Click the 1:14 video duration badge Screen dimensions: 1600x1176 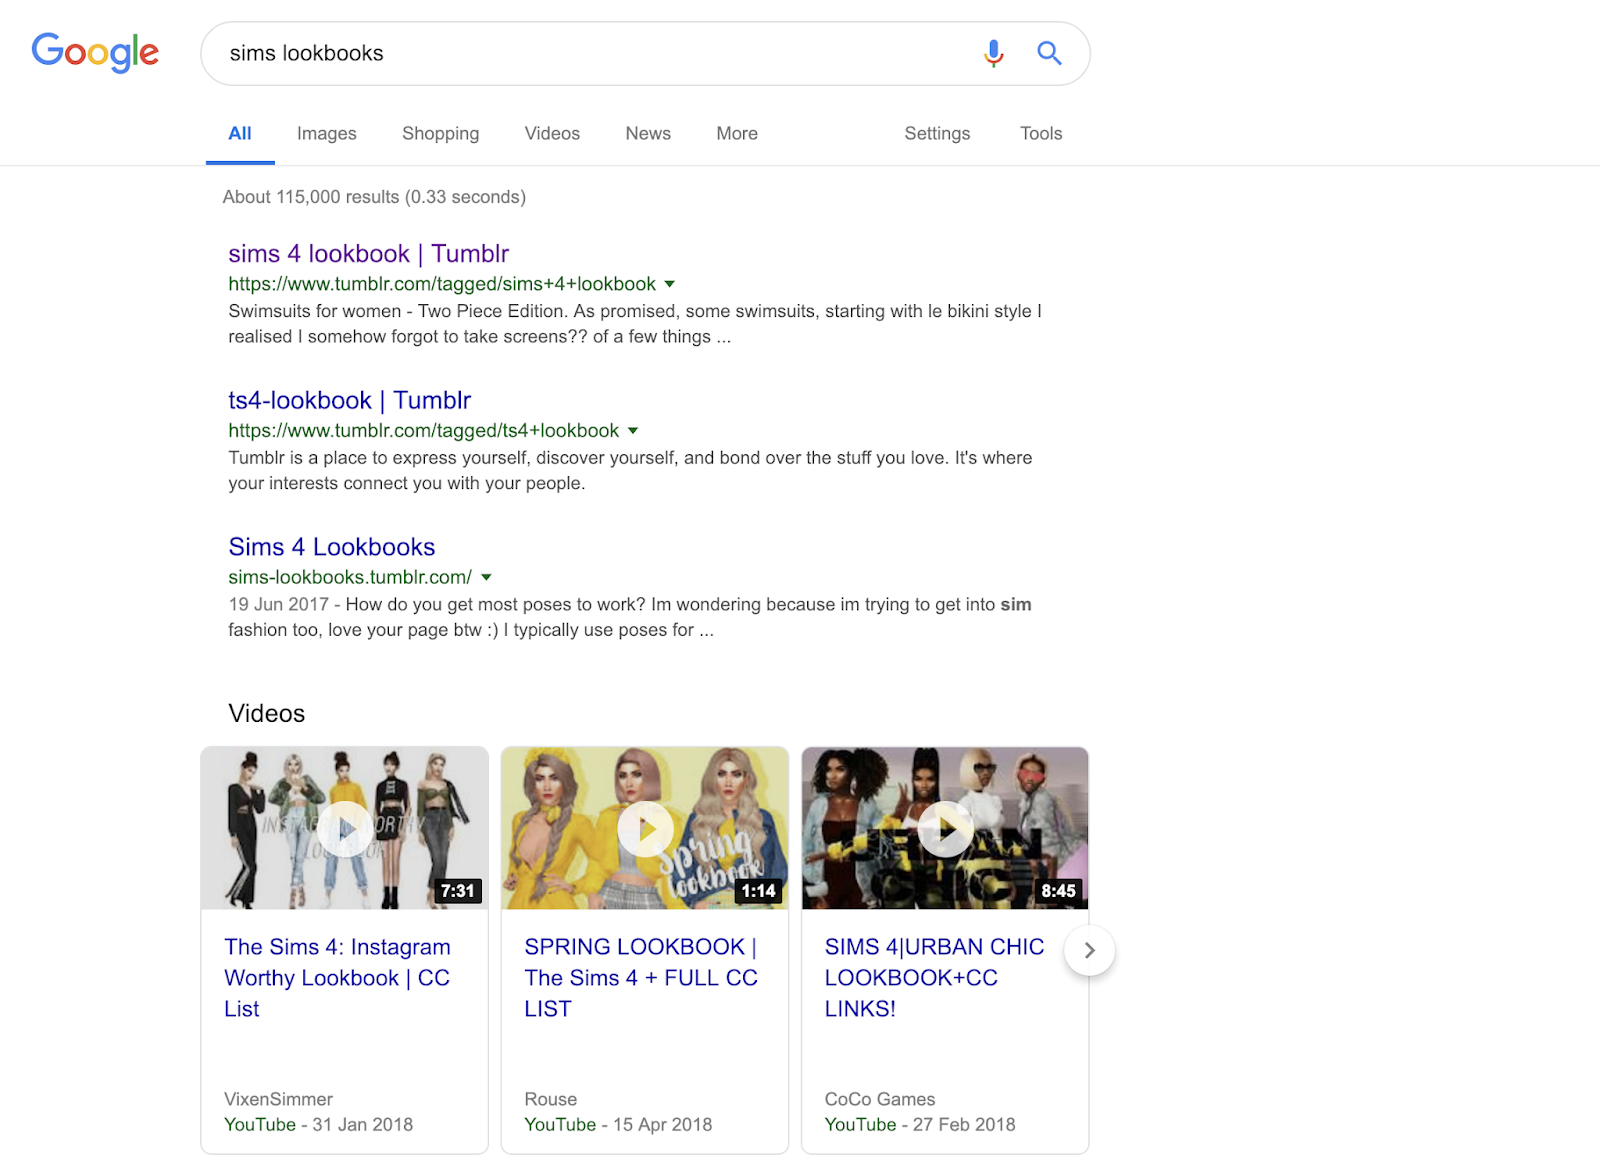pos(758,891)
